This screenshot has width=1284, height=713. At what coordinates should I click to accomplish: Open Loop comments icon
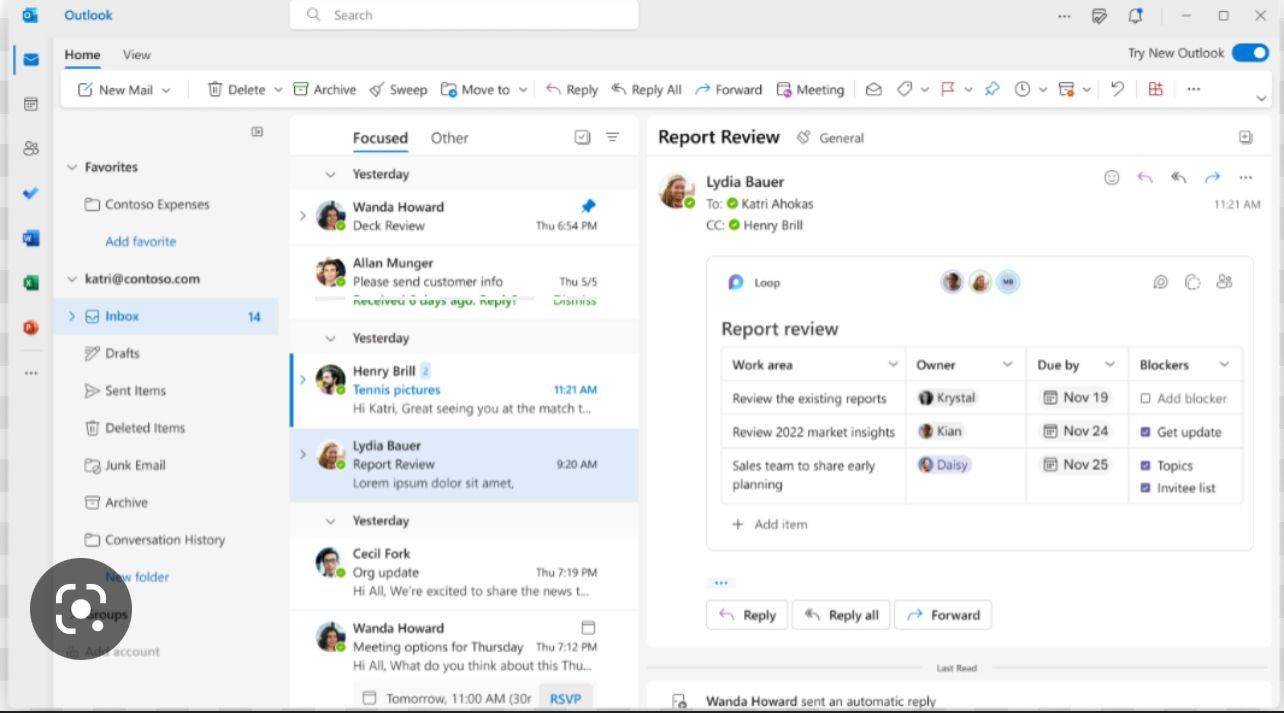coord(1160,282)
